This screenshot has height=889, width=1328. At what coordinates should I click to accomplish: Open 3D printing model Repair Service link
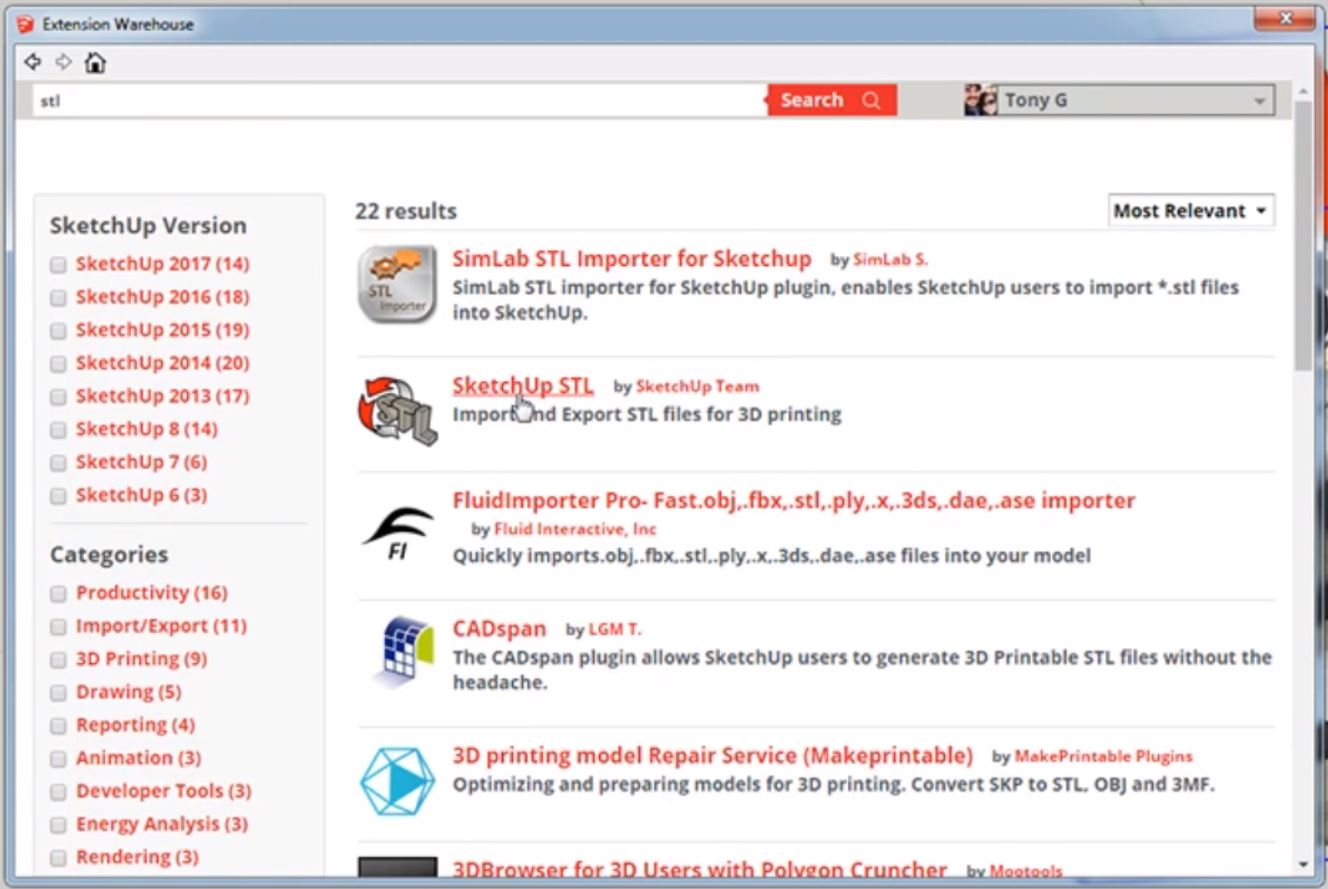tap(713, 755)
